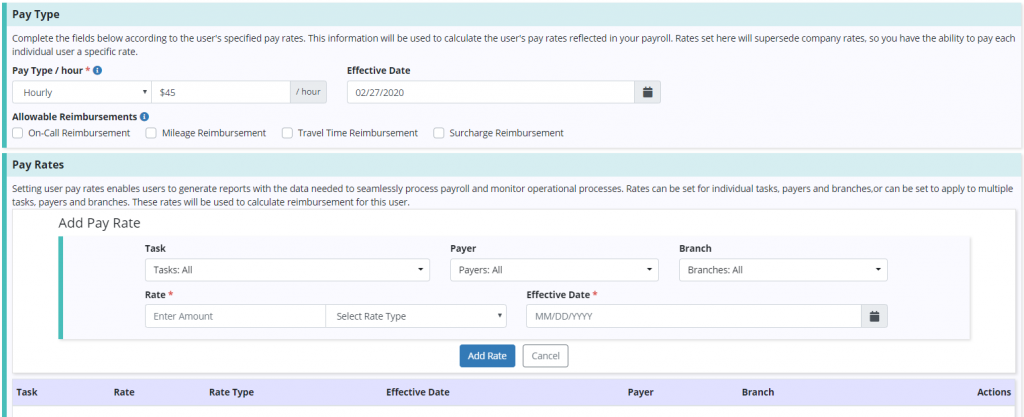
Task: Enable On-Call Reimbursement checkbox
Action: [17, 133]
